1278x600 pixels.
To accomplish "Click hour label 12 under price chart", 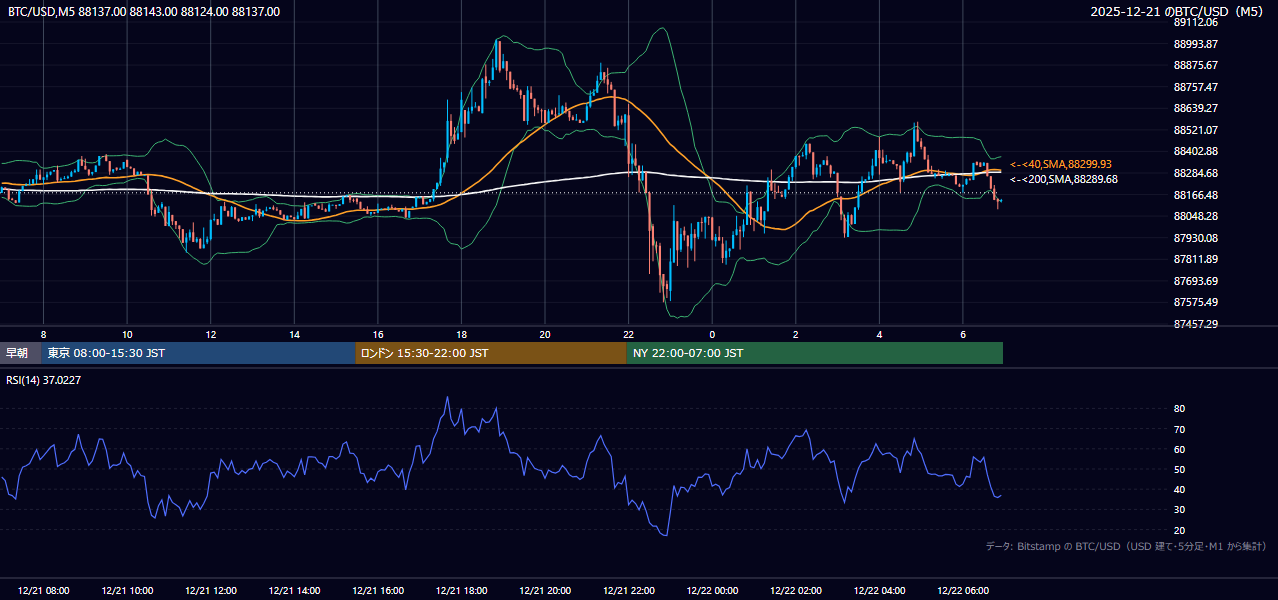I will 211,334.
